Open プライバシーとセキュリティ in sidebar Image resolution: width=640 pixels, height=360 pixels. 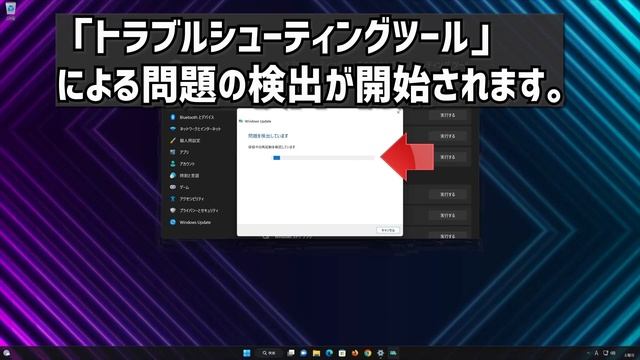(x=195, y=211)
